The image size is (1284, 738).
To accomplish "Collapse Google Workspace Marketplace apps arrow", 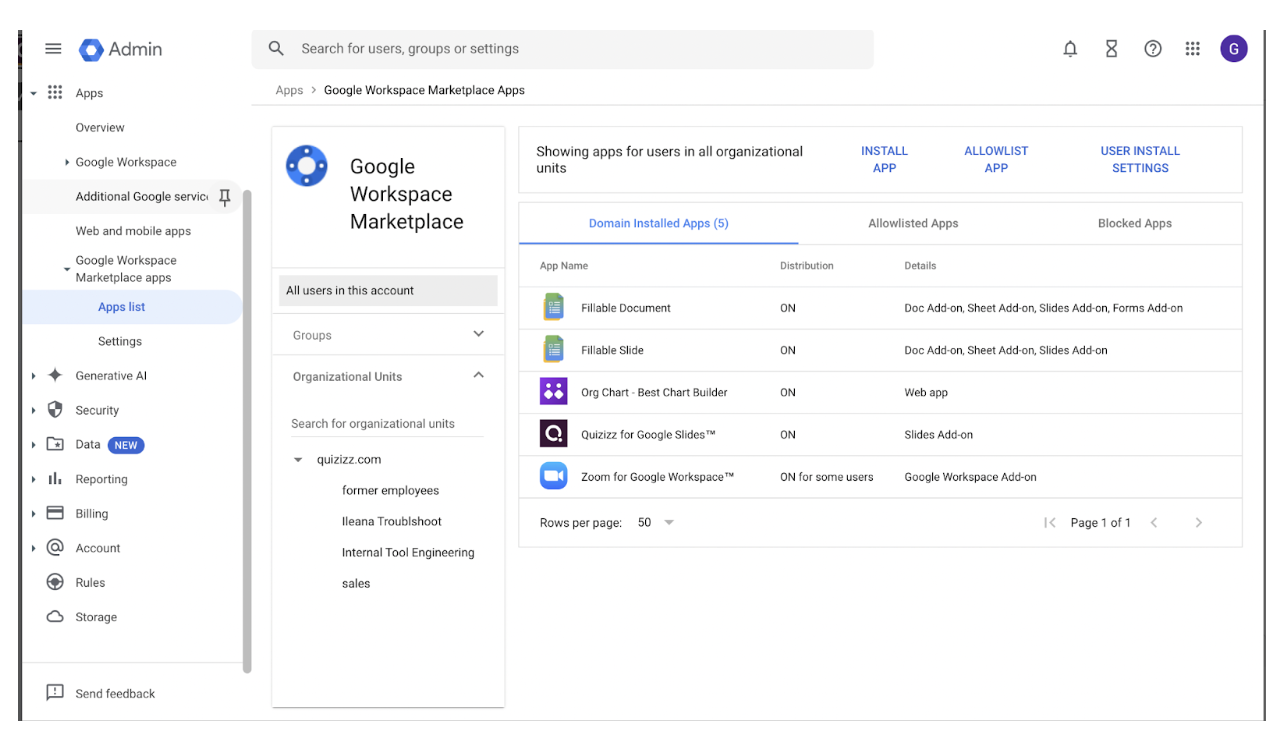I will tap(67, 269).
